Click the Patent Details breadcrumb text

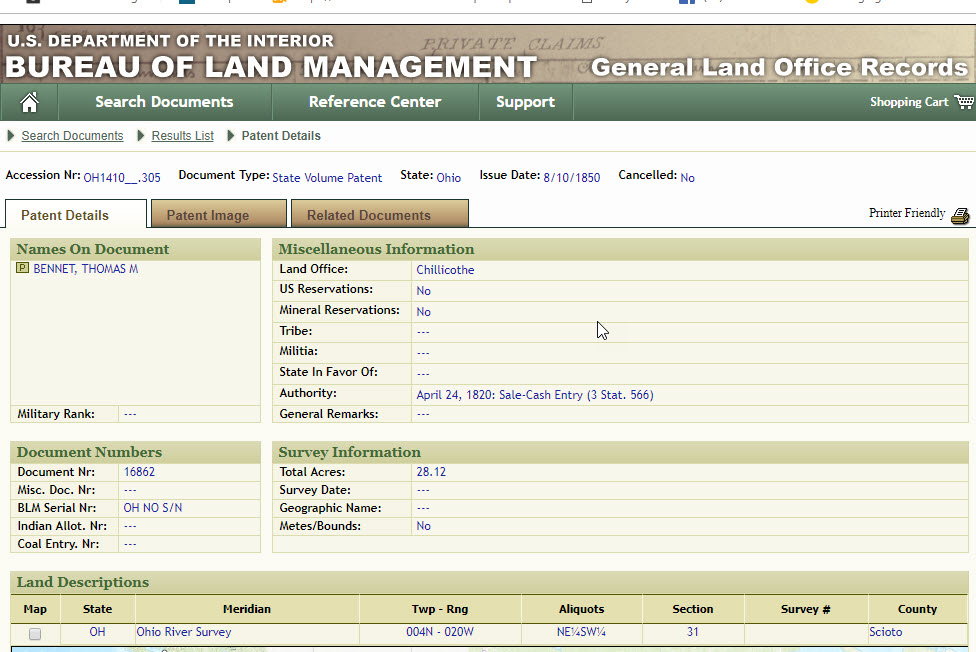[281, 136]
